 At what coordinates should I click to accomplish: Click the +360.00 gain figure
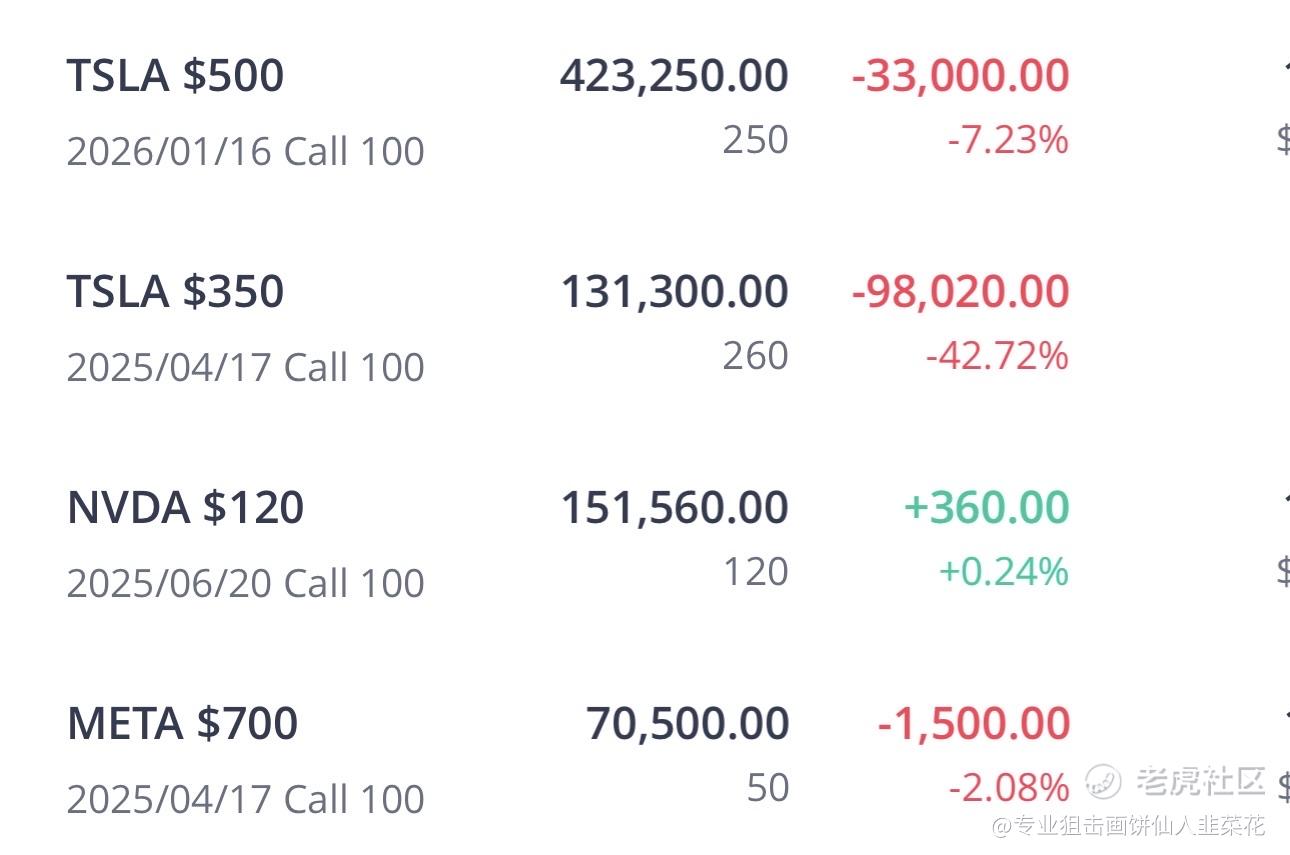tap(987, 508)
